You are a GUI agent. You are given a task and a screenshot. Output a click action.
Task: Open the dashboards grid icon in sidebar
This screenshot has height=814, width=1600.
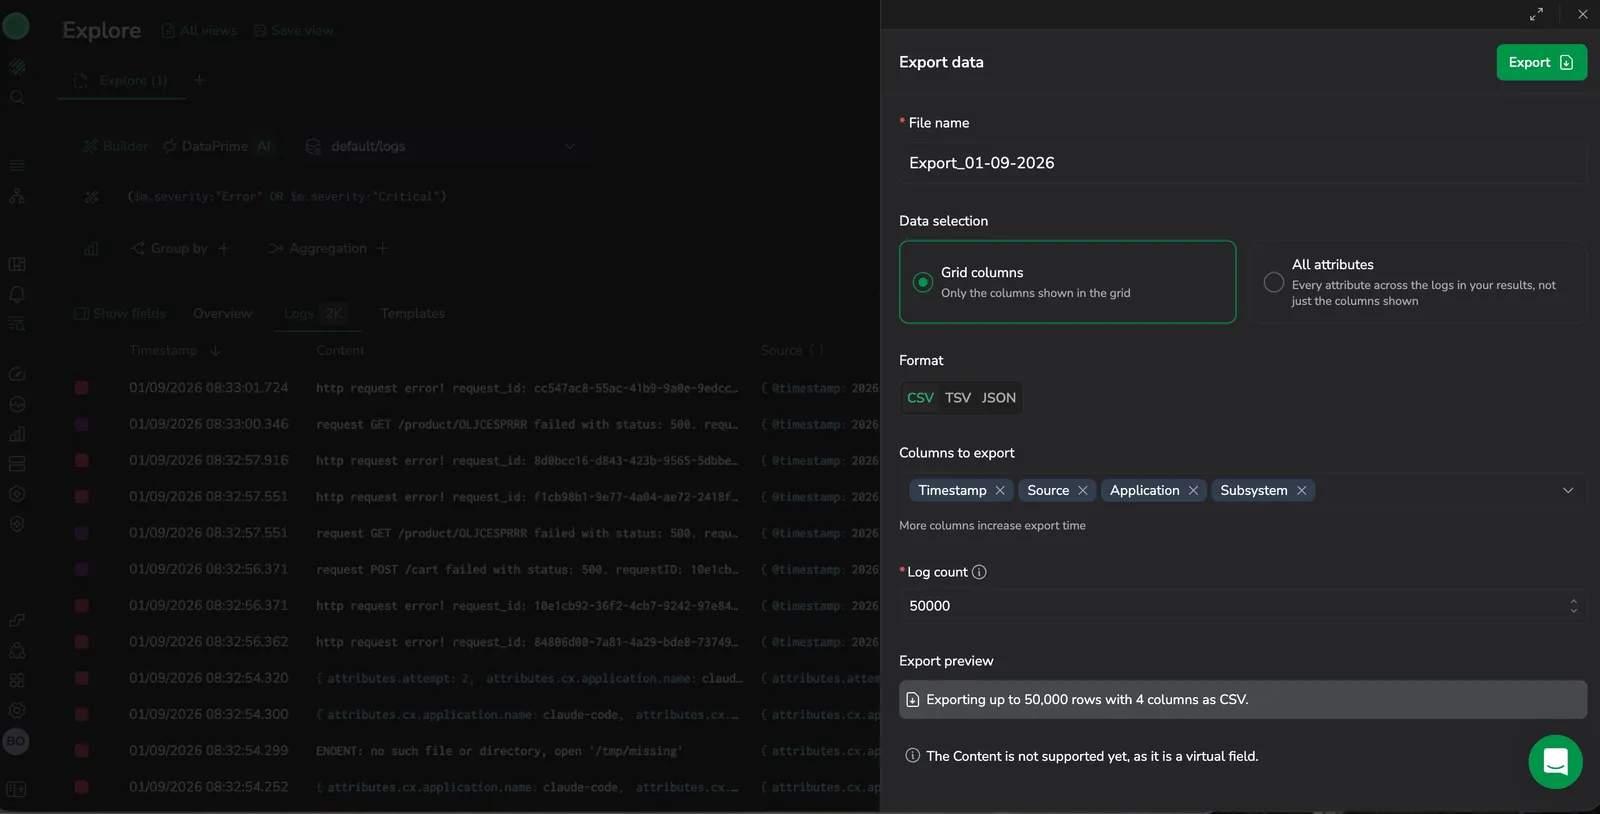pos(16,264)
